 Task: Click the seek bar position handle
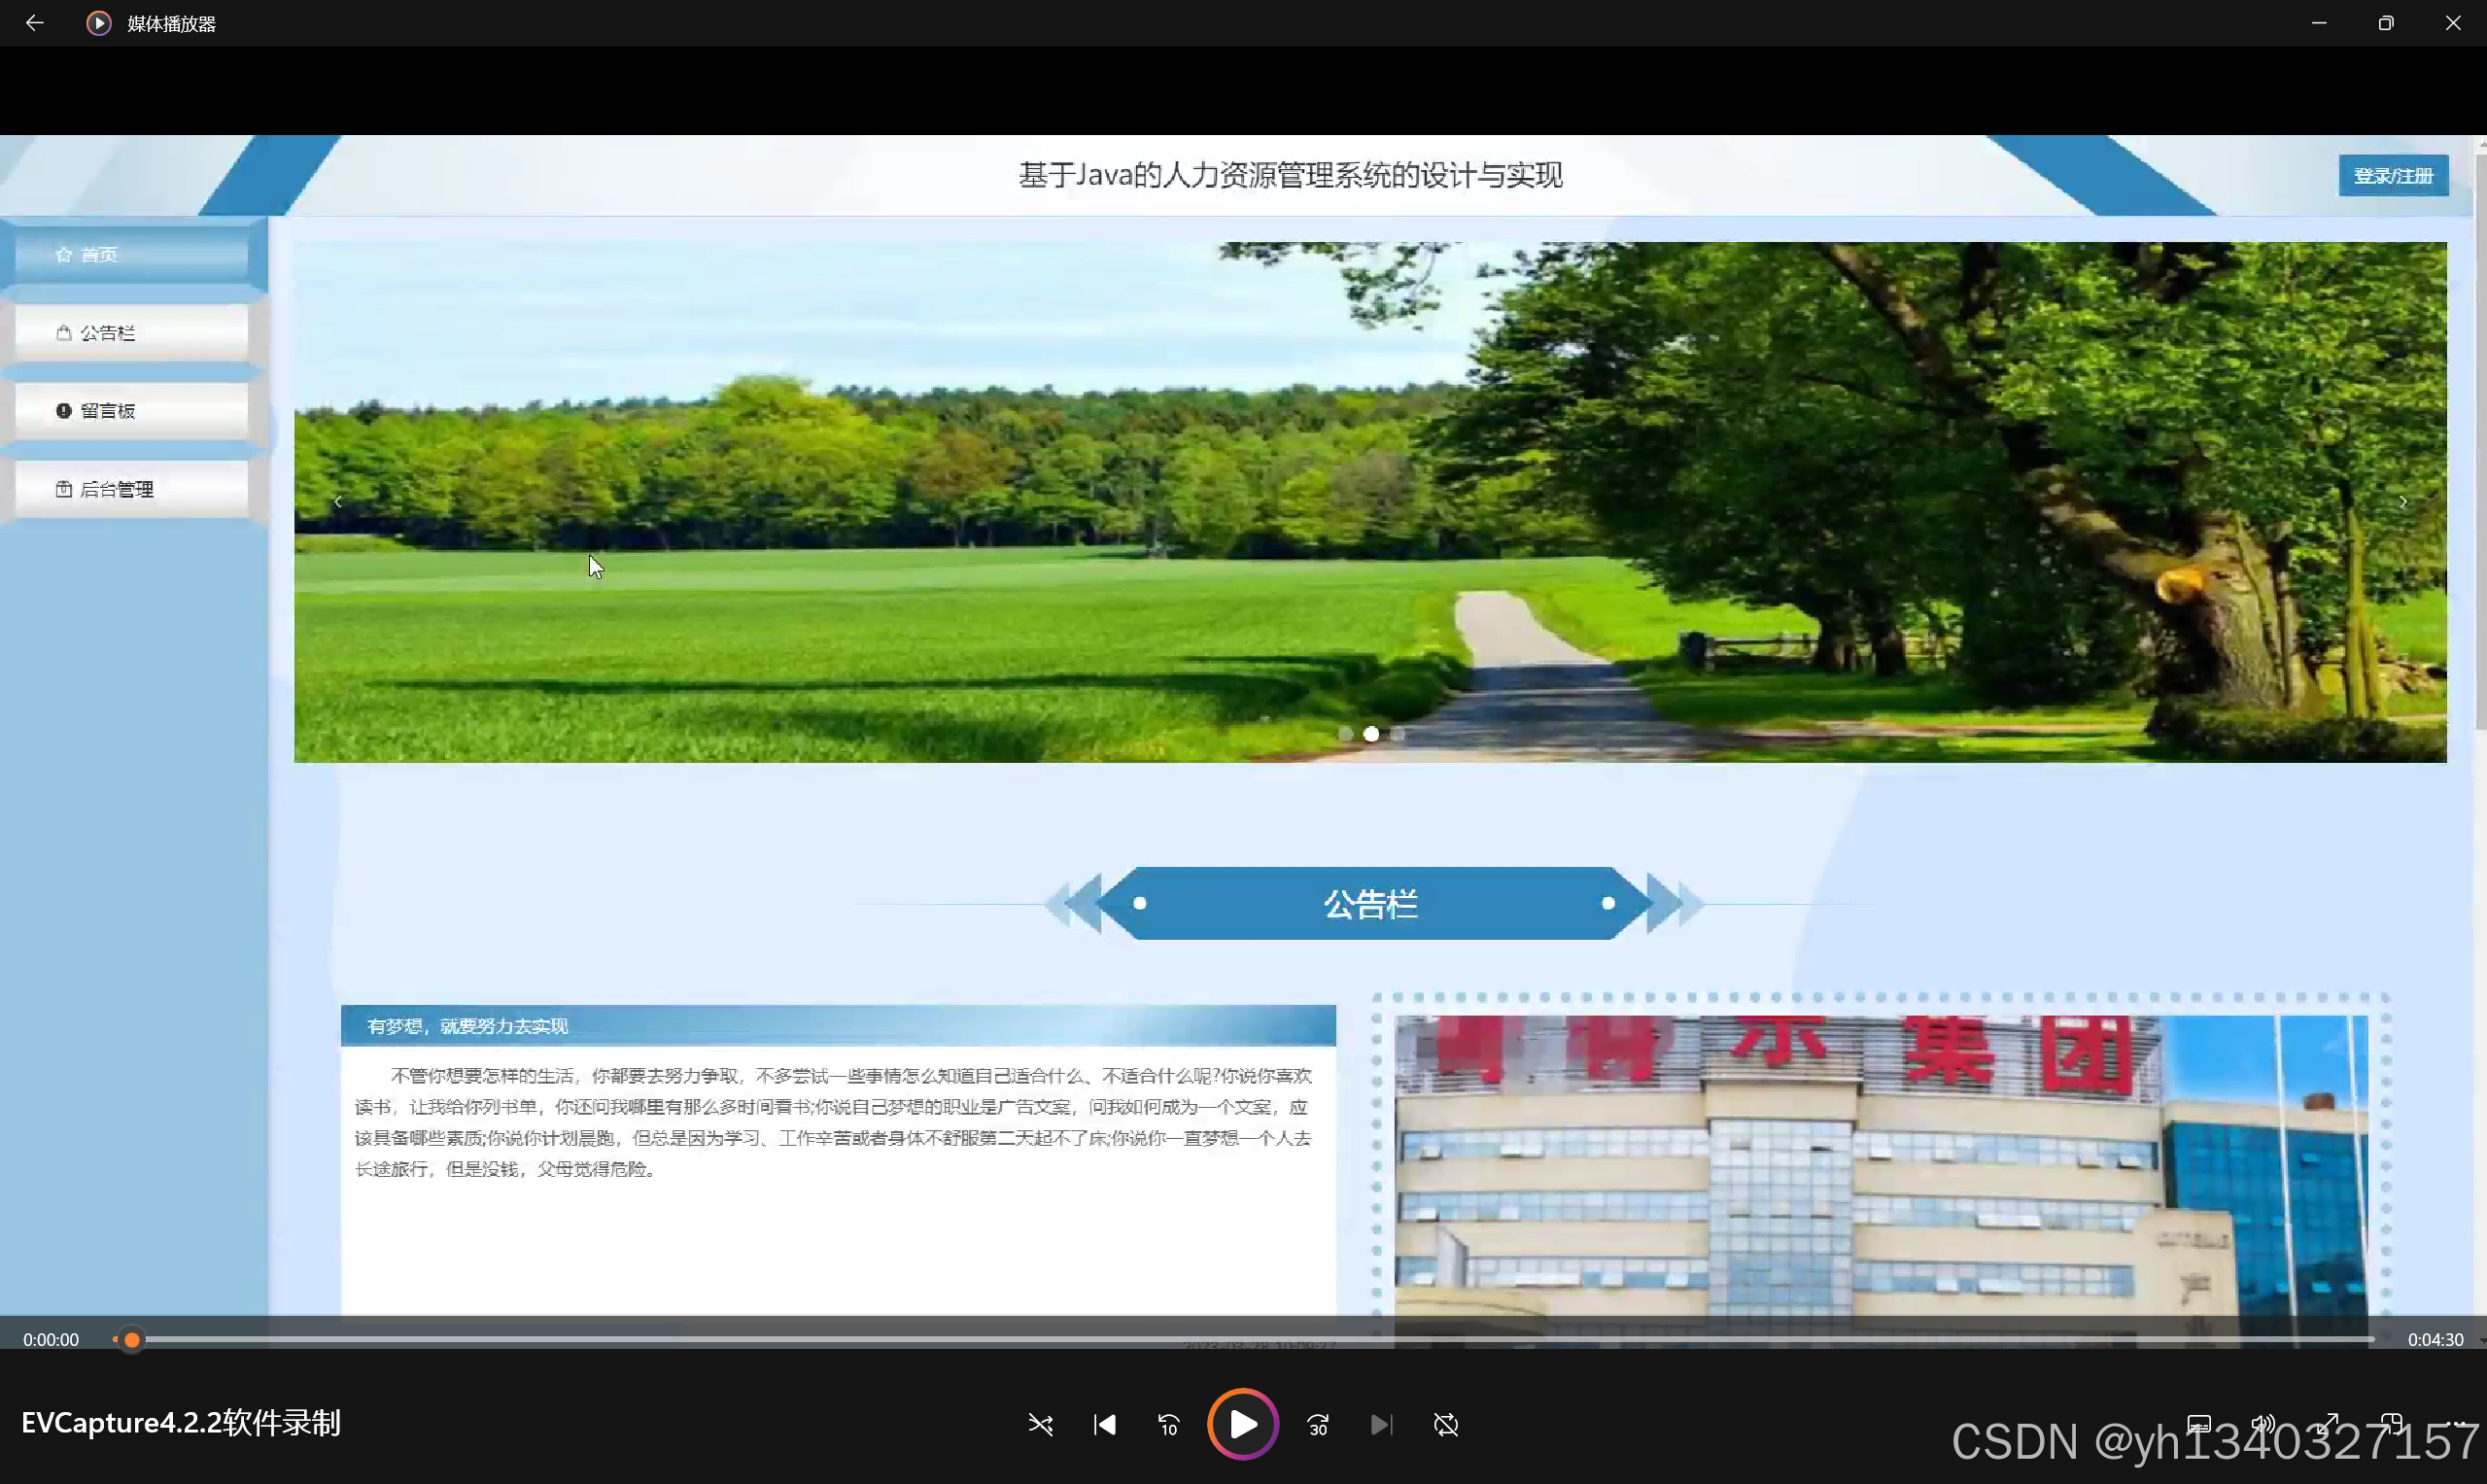tap(131, 1339)
